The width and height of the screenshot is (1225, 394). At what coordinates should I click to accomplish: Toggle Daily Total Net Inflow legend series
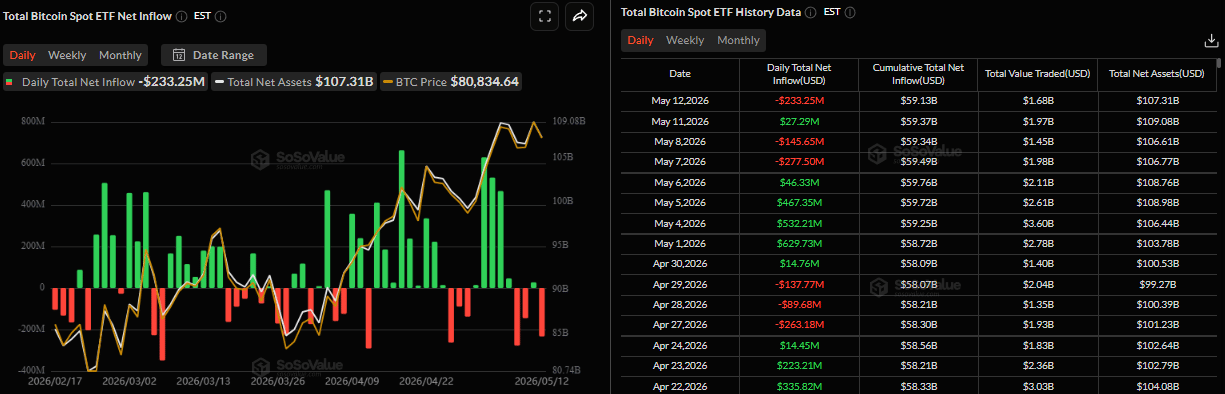click(105, 82)
